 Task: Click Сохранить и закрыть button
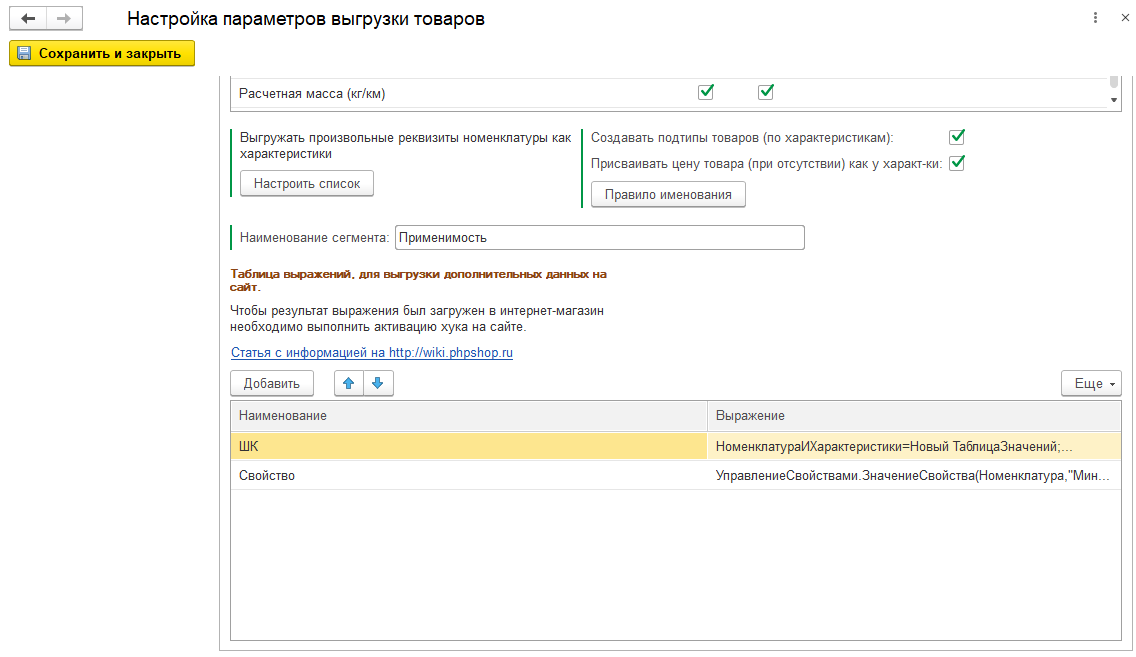102,54
